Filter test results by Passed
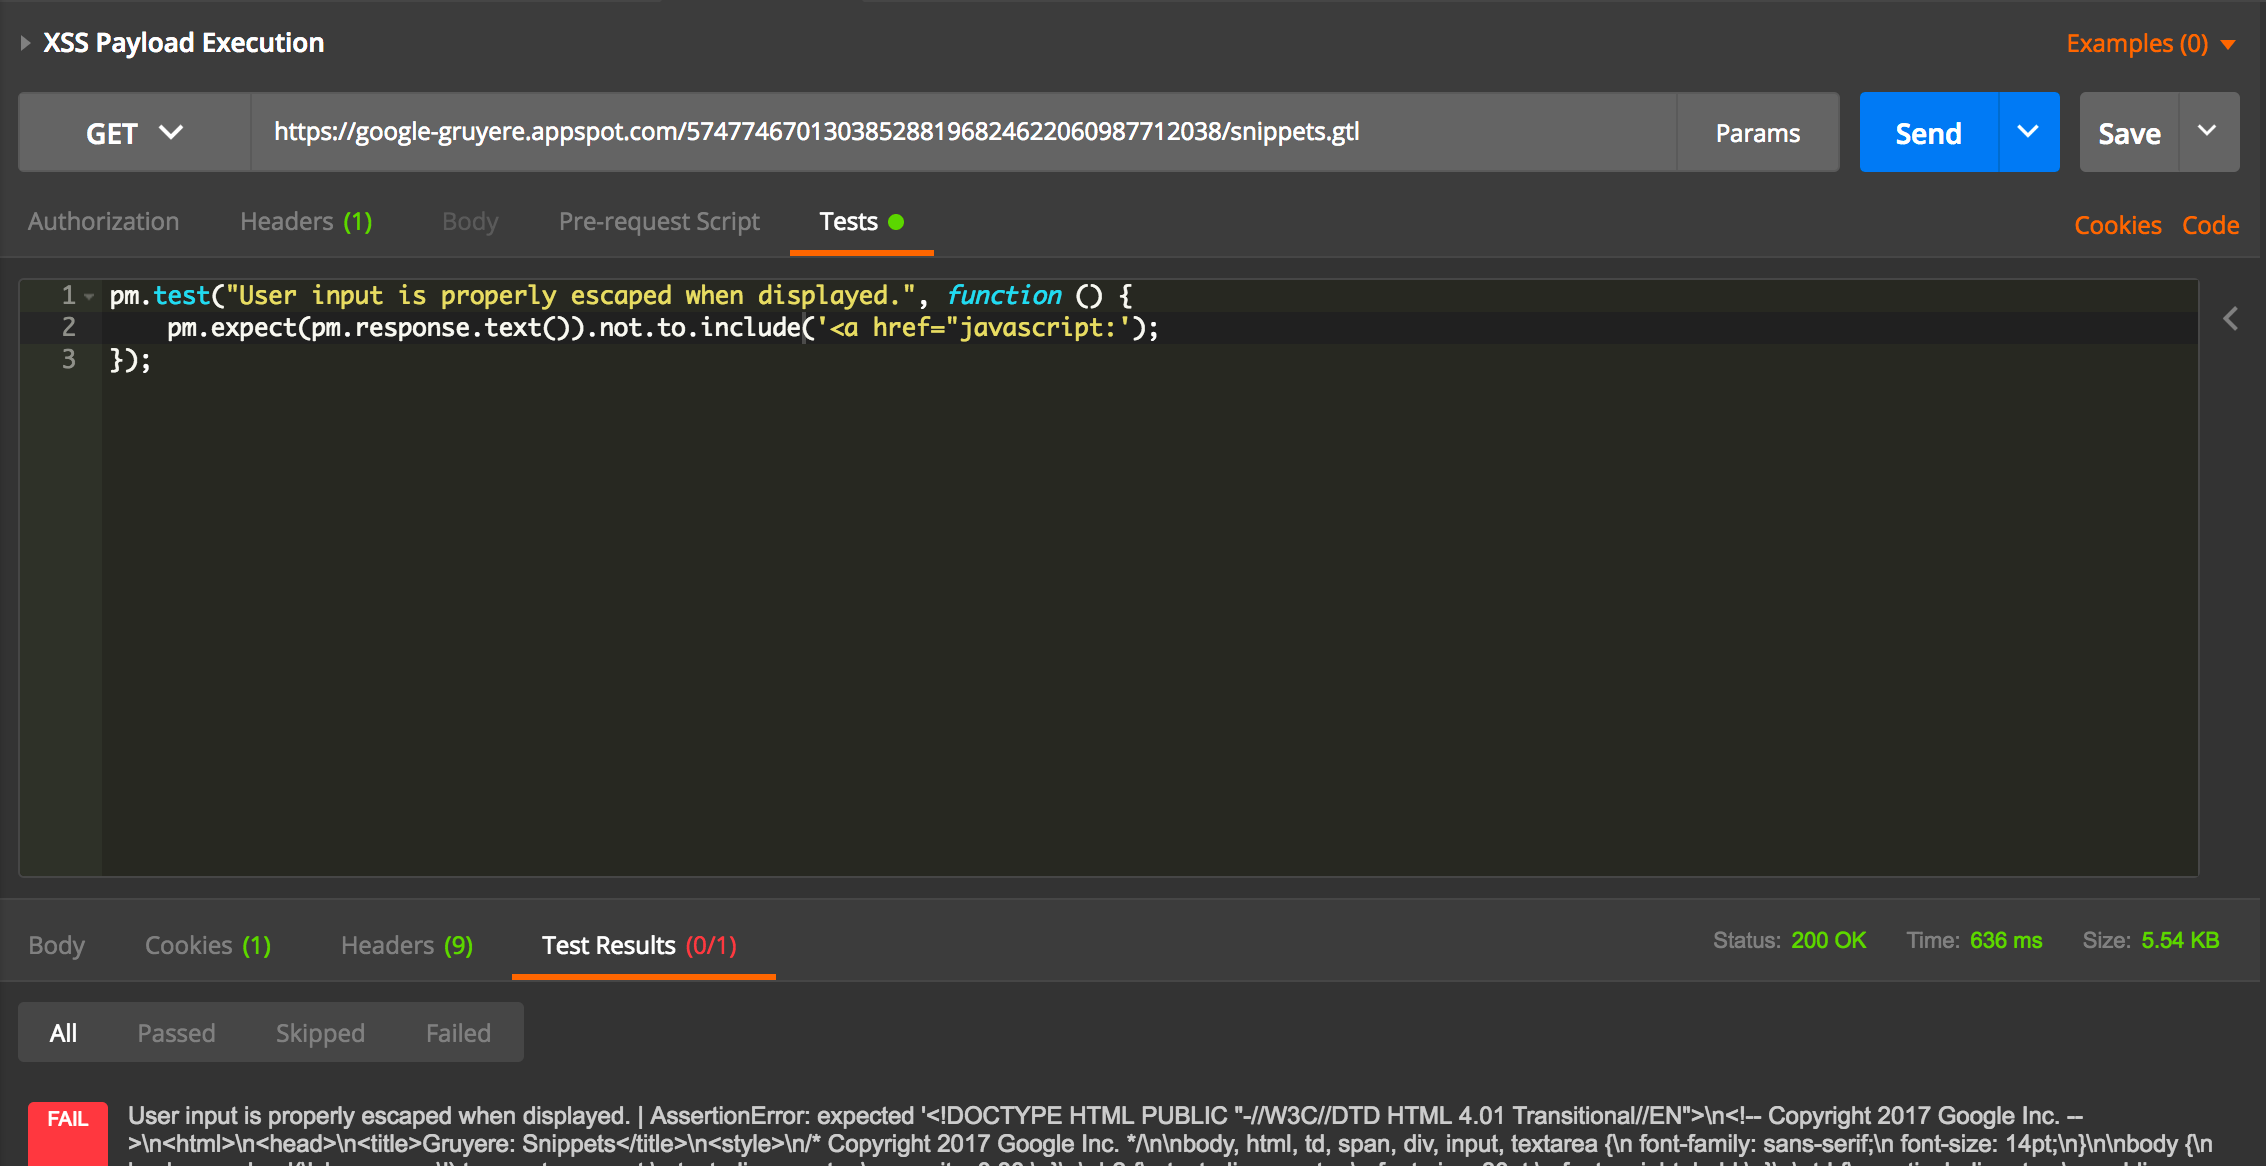The image size is (2266, 1166). tap(176, 1033)
